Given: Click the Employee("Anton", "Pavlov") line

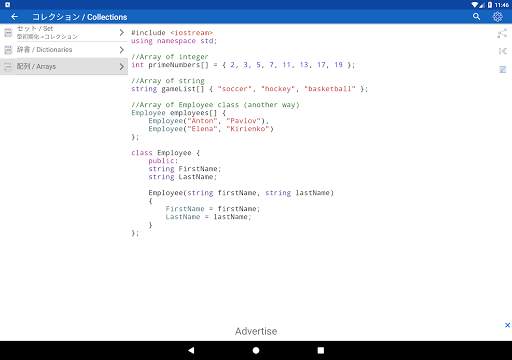Looking at the screenshot, I should [209, 121].
